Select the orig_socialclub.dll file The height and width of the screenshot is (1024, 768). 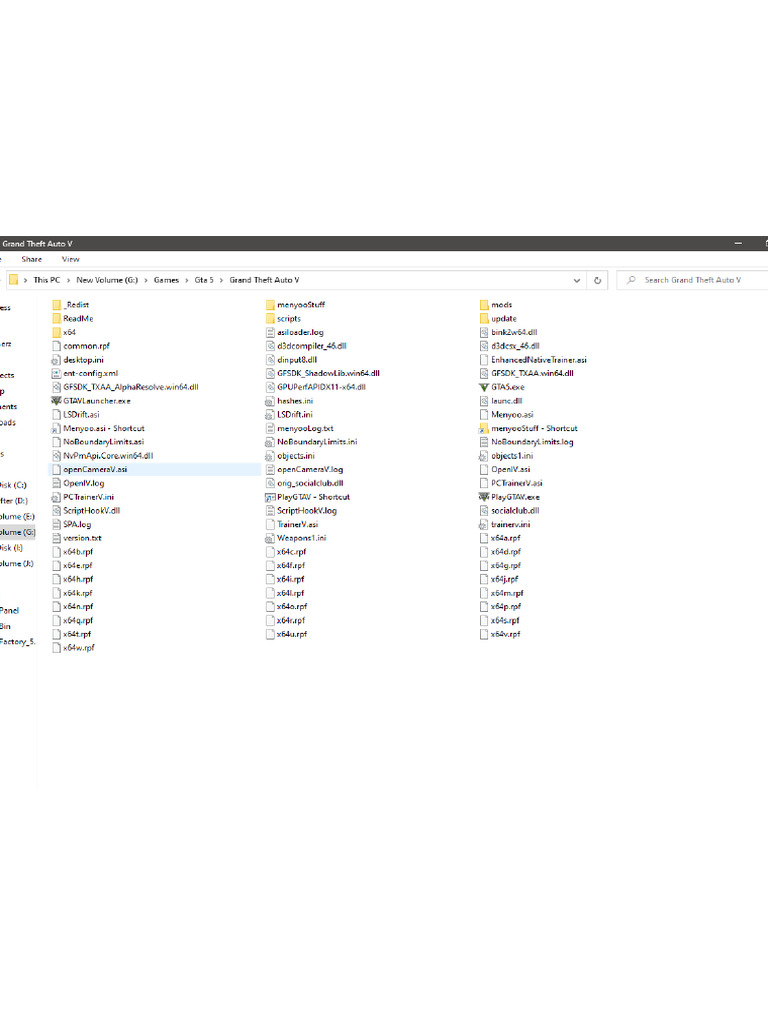click(x=310, y=483)
